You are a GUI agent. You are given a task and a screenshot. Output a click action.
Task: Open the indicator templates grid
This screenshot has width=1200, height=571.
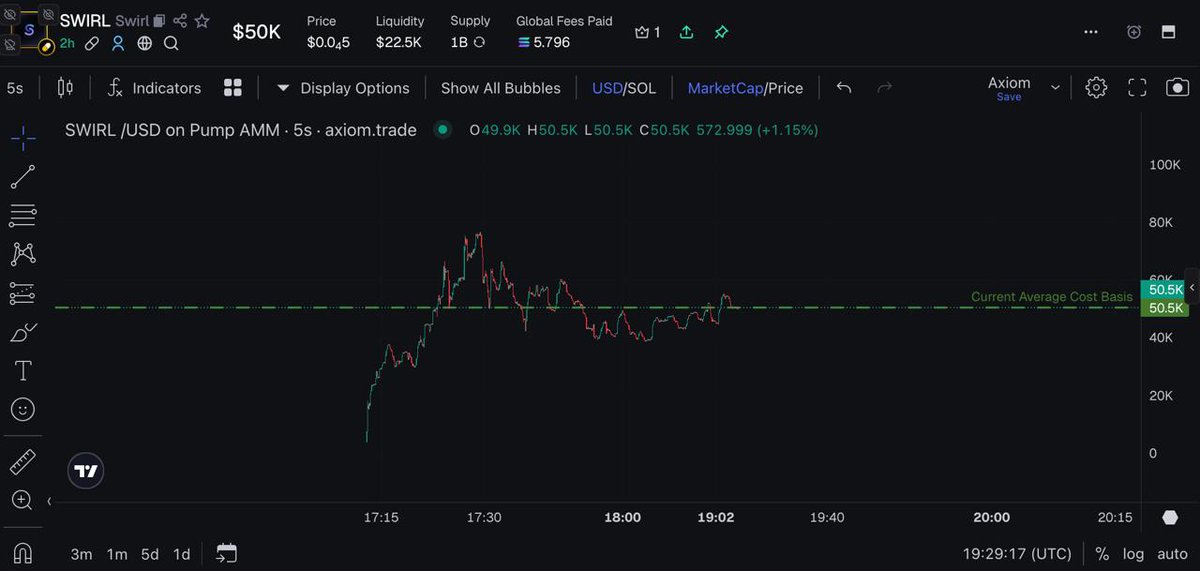233,88
